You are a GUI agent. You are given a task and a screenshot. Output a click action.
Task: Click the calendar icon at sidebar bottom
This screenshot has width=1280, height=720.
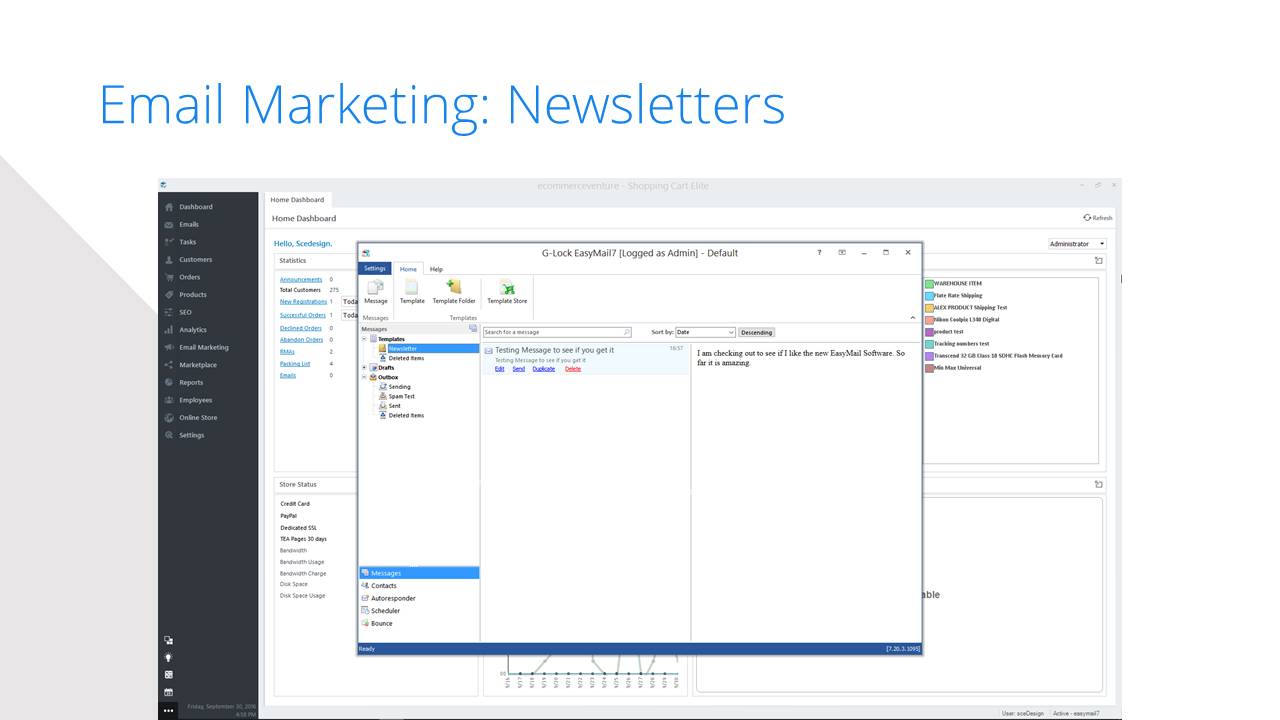tap(168, 692)
